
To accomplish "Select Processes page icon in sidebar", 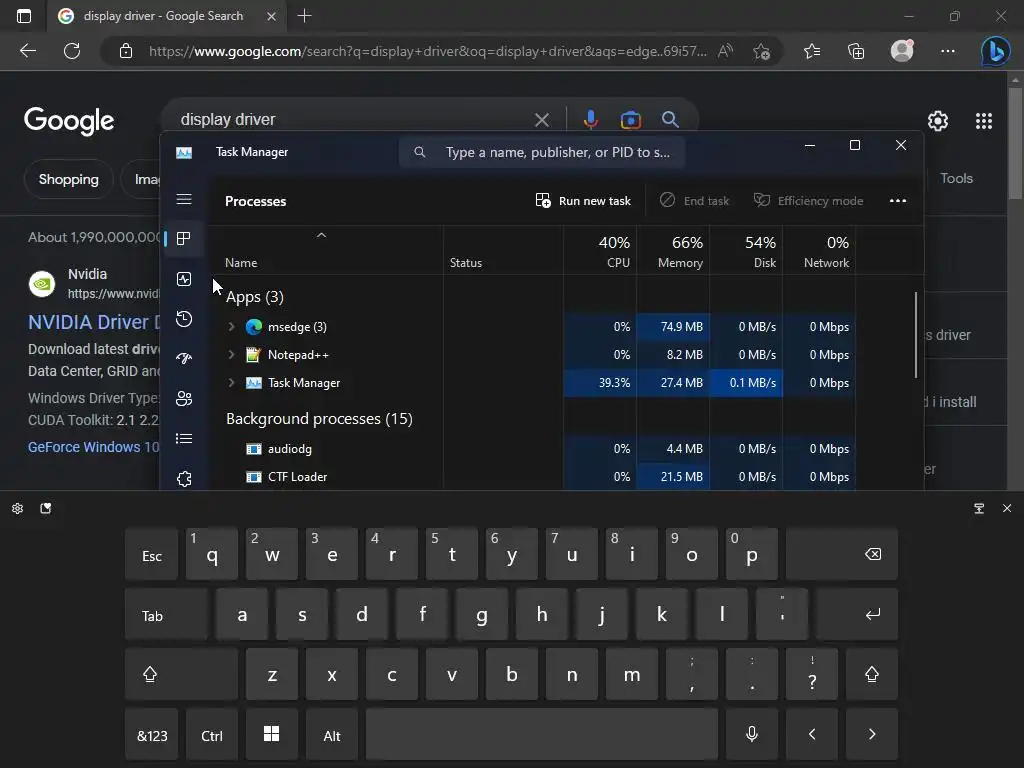I will click(x=184, y=238).
